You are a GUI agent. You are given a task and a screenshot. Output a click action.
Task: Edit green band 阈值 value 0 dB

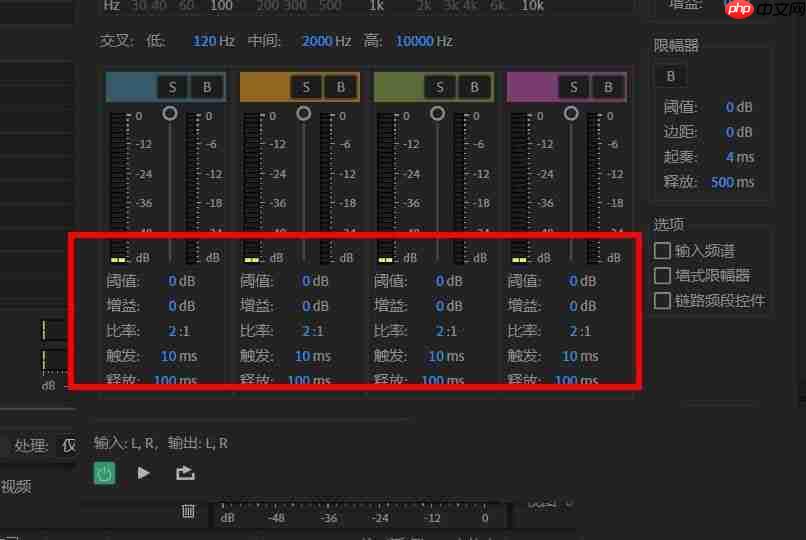pos(449,281)
